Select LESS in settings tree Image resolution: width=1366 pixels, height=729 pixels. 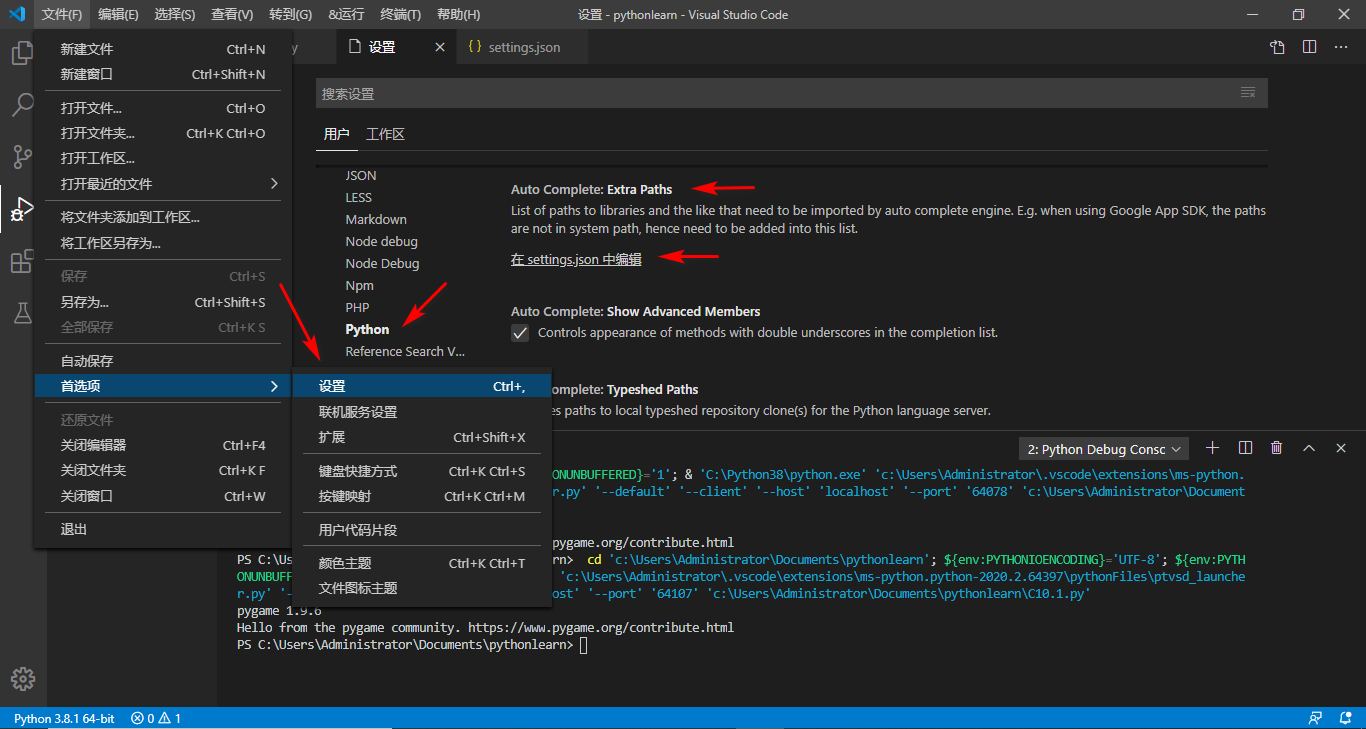358,197
